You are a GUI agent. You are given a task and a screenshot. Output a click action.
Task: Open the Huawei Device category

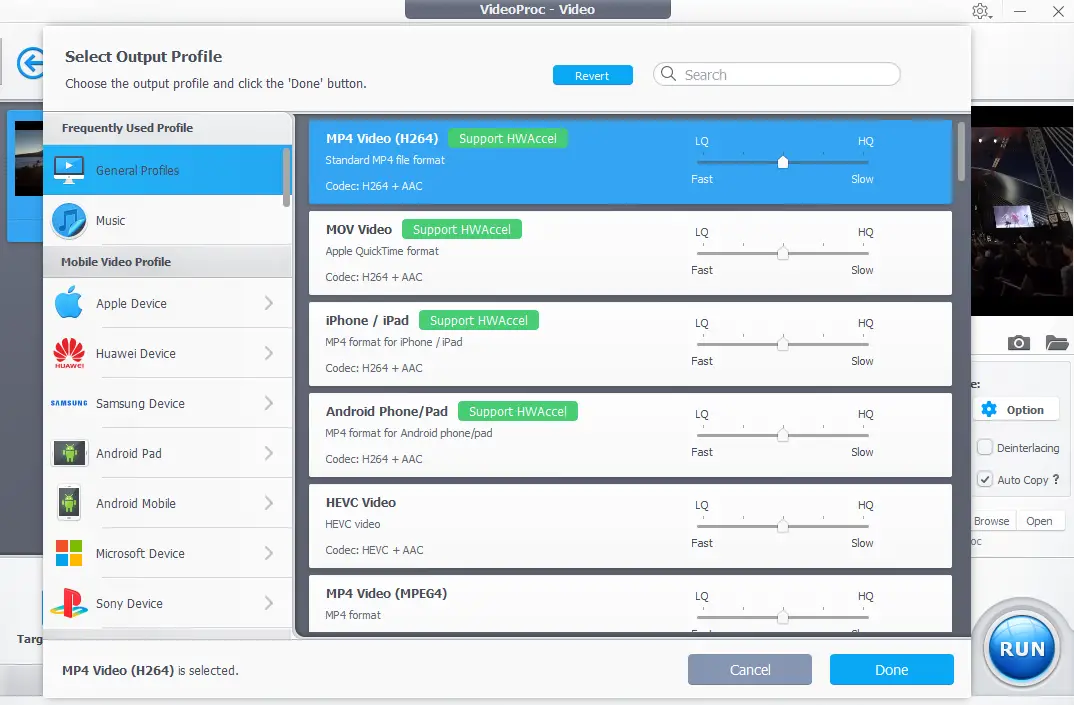[168, 353]
